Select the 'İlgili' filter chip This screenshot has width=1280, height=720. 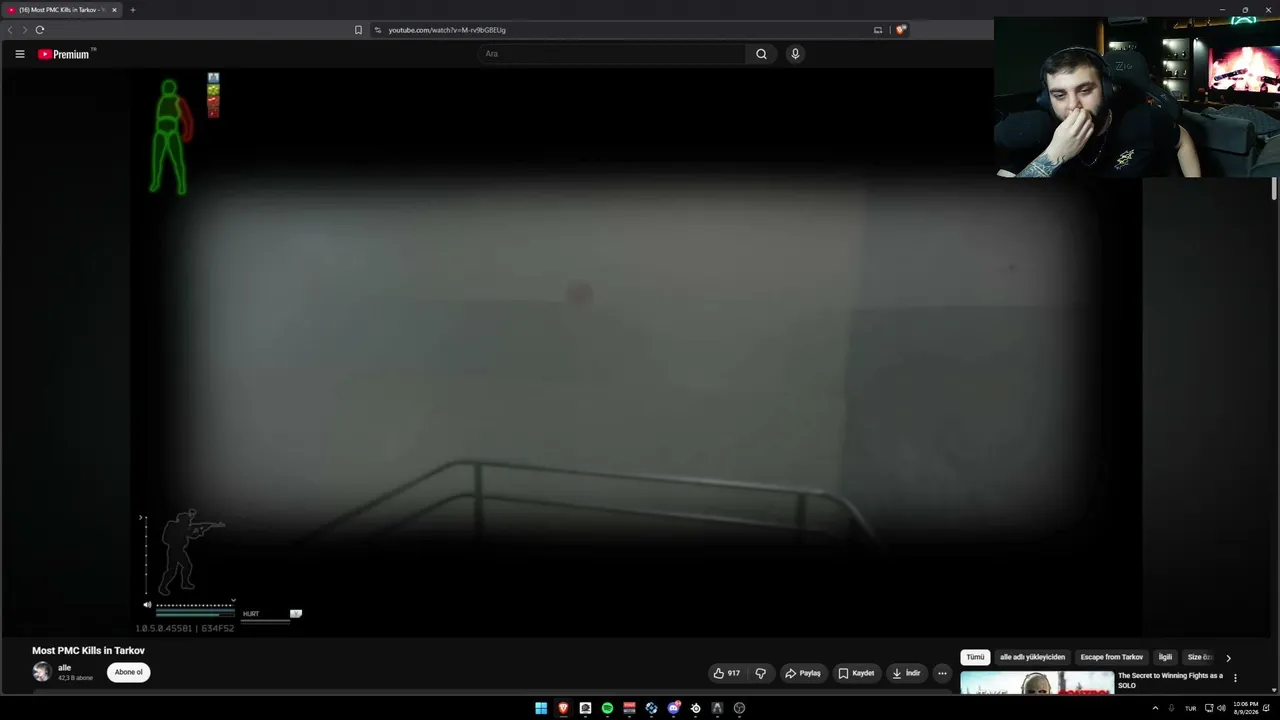(x=1165, y=657)
